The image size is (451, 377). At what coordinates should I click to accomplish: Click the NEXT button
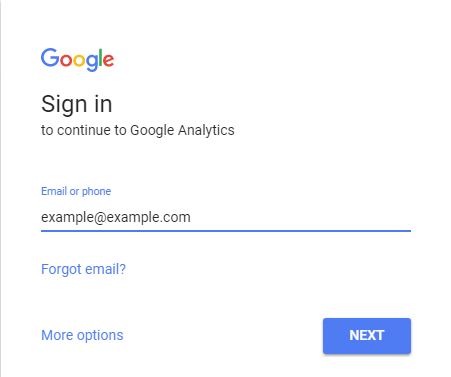point(367,336)
